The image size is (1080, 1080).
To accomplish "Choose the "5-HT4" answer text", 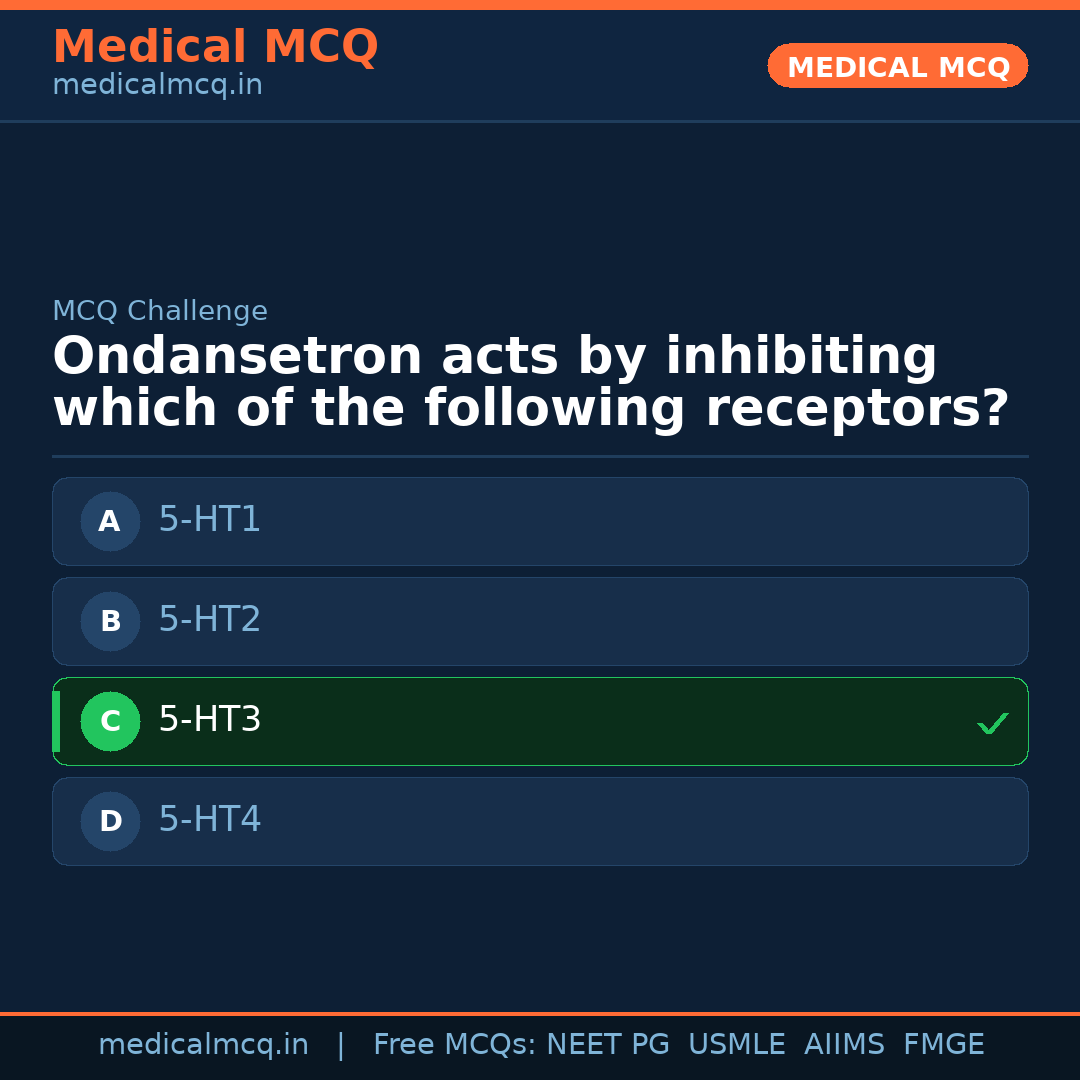I will (209, 820).
